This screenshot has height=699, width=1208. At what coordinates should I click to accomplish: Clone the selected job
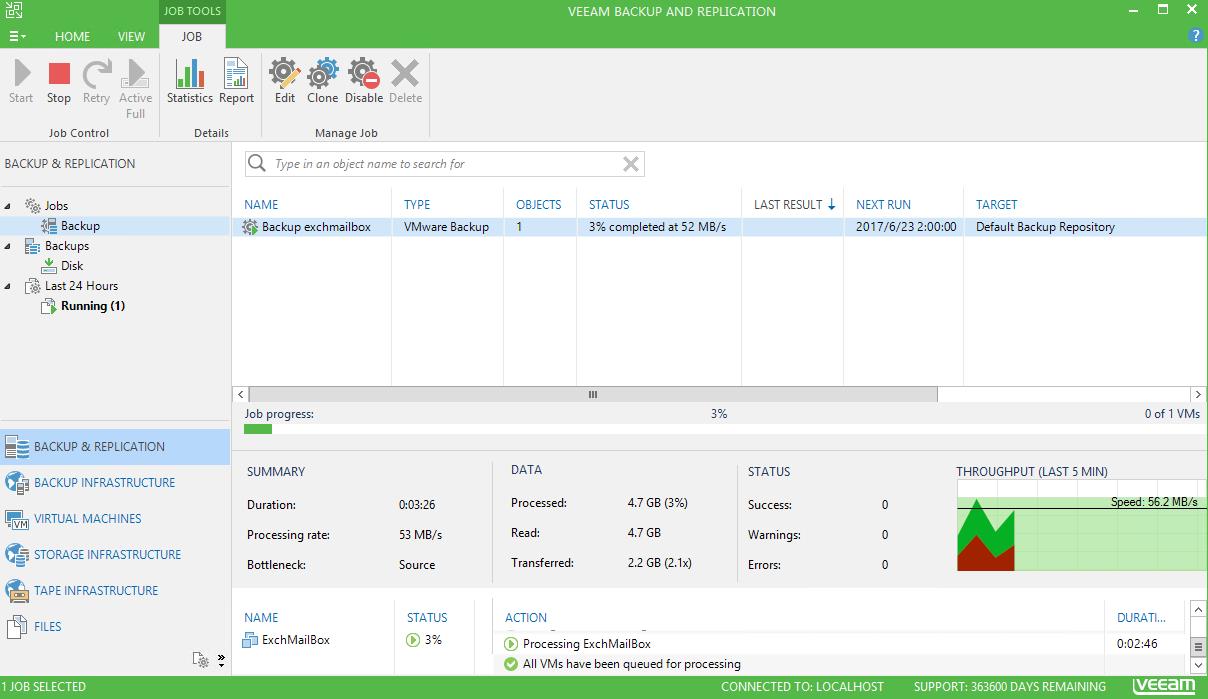tap(322, 81)
